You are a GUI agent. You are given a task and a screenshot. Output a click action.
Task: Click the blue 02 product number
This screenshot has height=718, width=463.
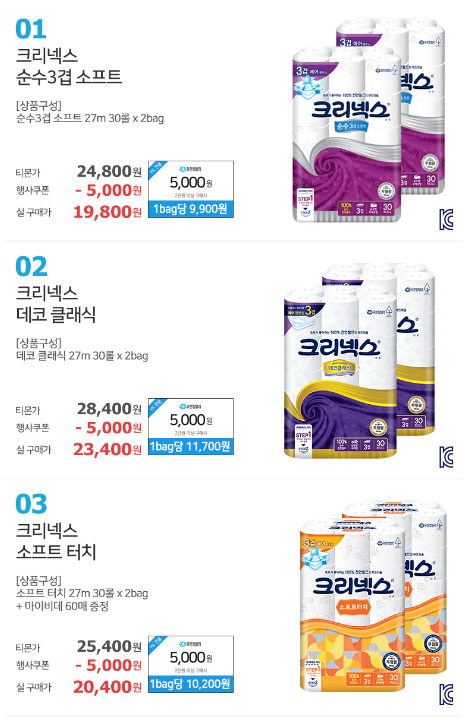(x=31, y=267)
